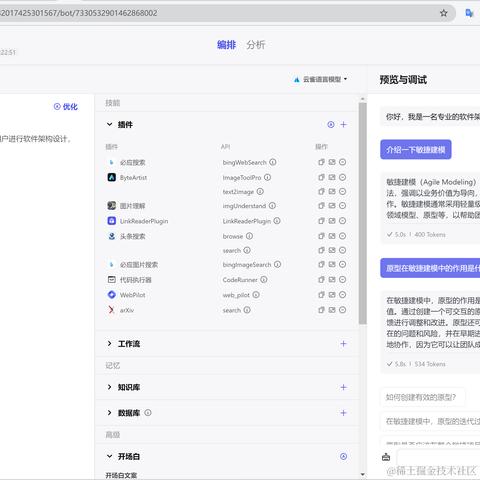480x480 pixels.
Task: Click the scrollbar down arrow
Action: [363, 474]
